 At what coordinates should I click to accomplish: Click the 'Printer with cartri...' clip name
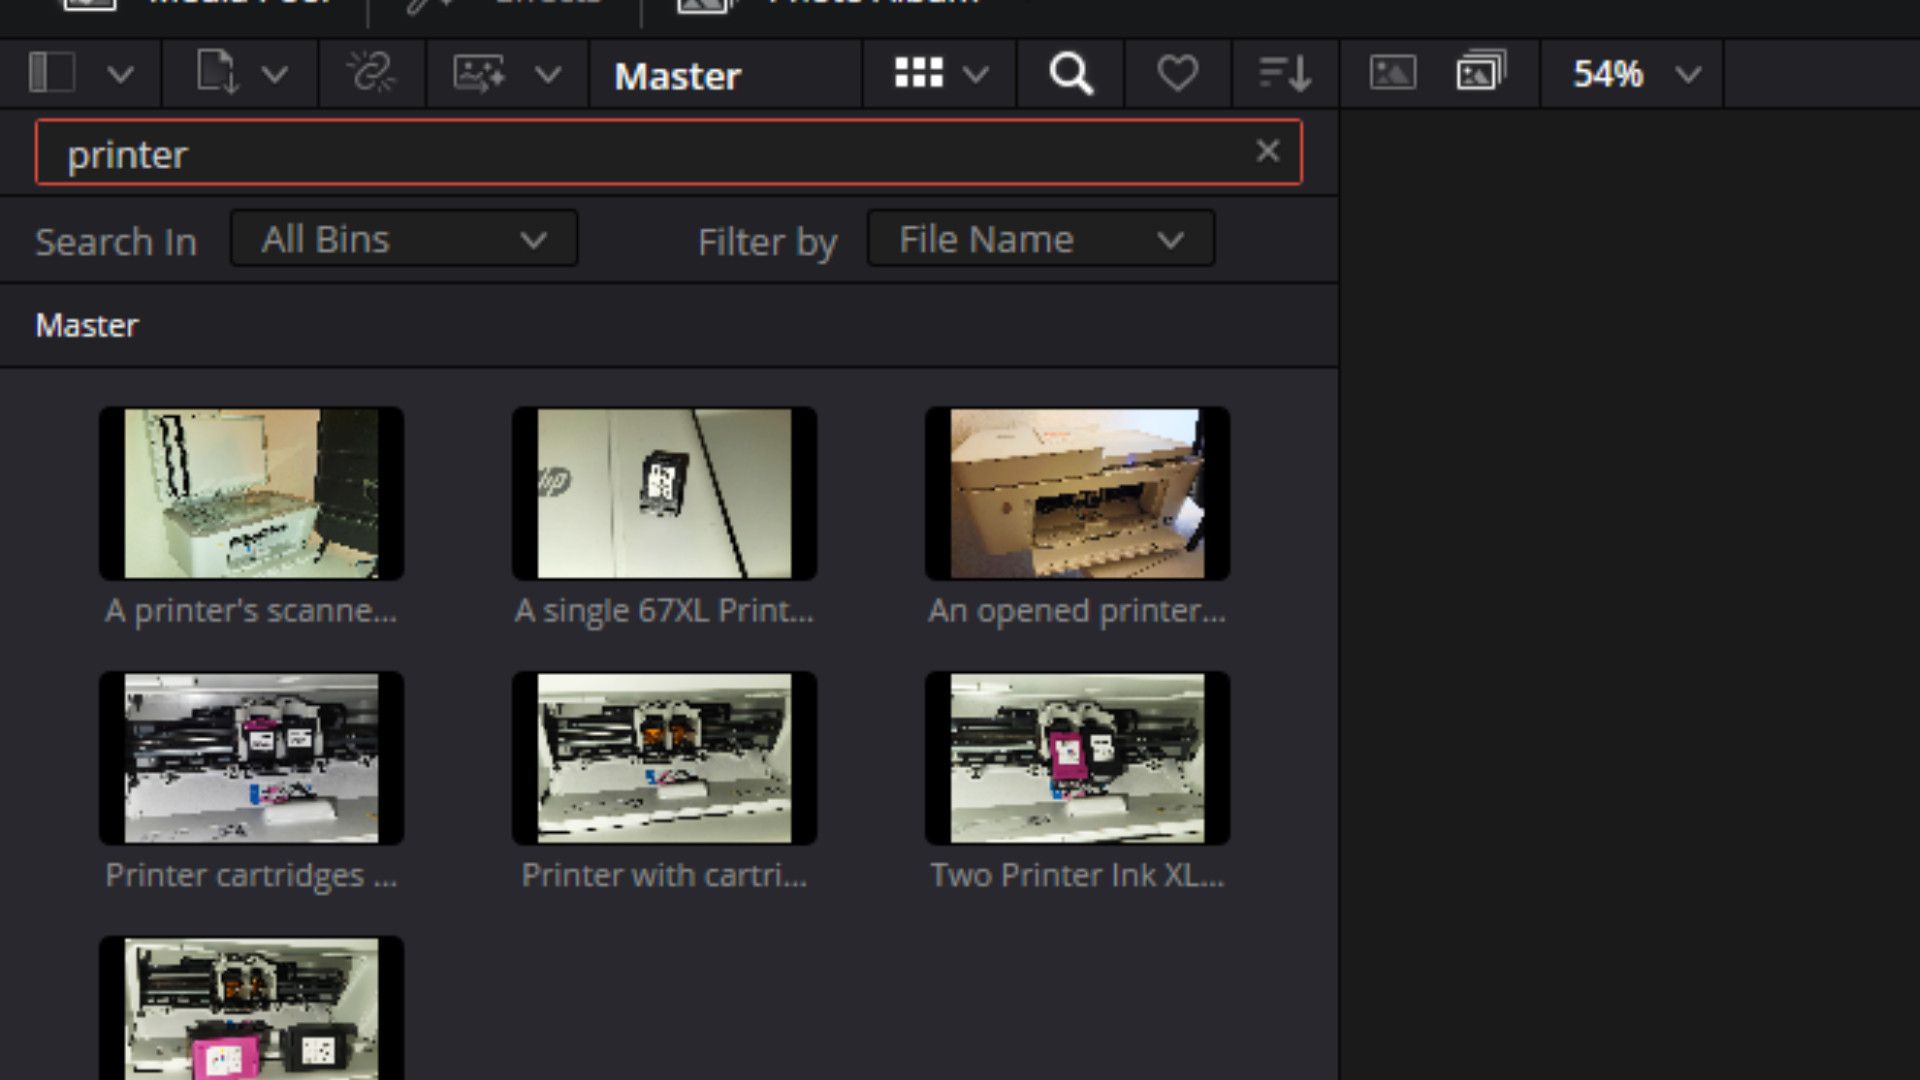coord(664,875)
